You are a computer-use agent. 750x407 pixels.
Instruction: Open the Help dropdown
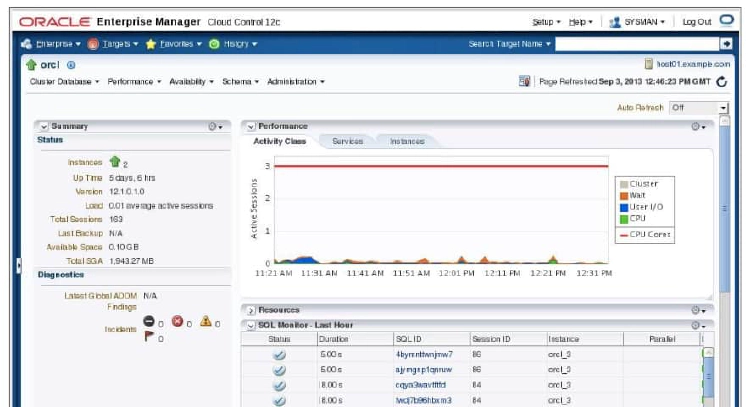[580, 22]
